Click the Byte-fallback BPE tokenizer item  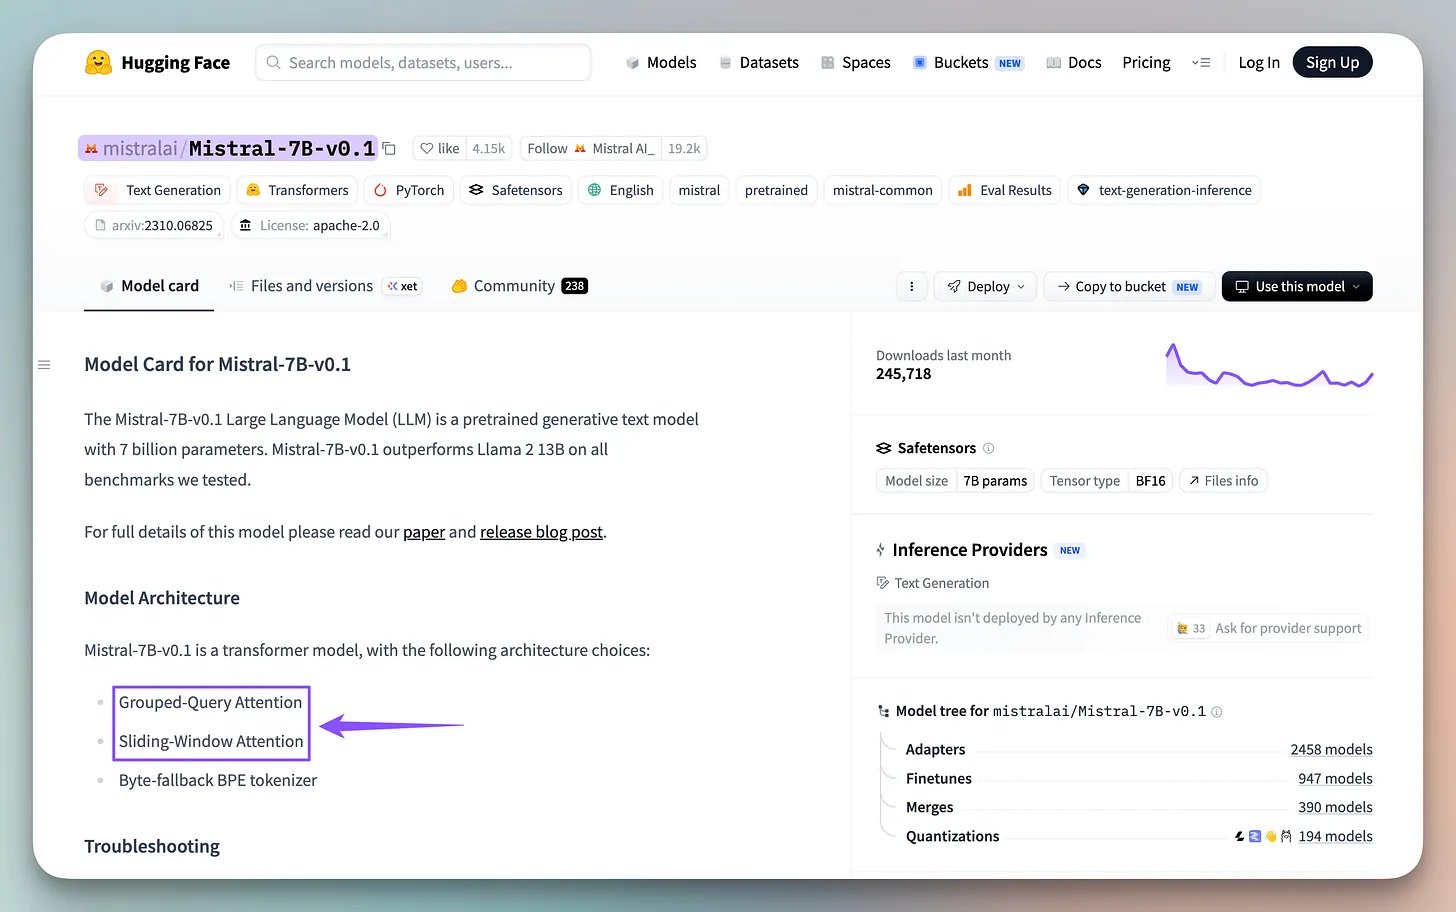pyautogui.click(x=218, y=780)
